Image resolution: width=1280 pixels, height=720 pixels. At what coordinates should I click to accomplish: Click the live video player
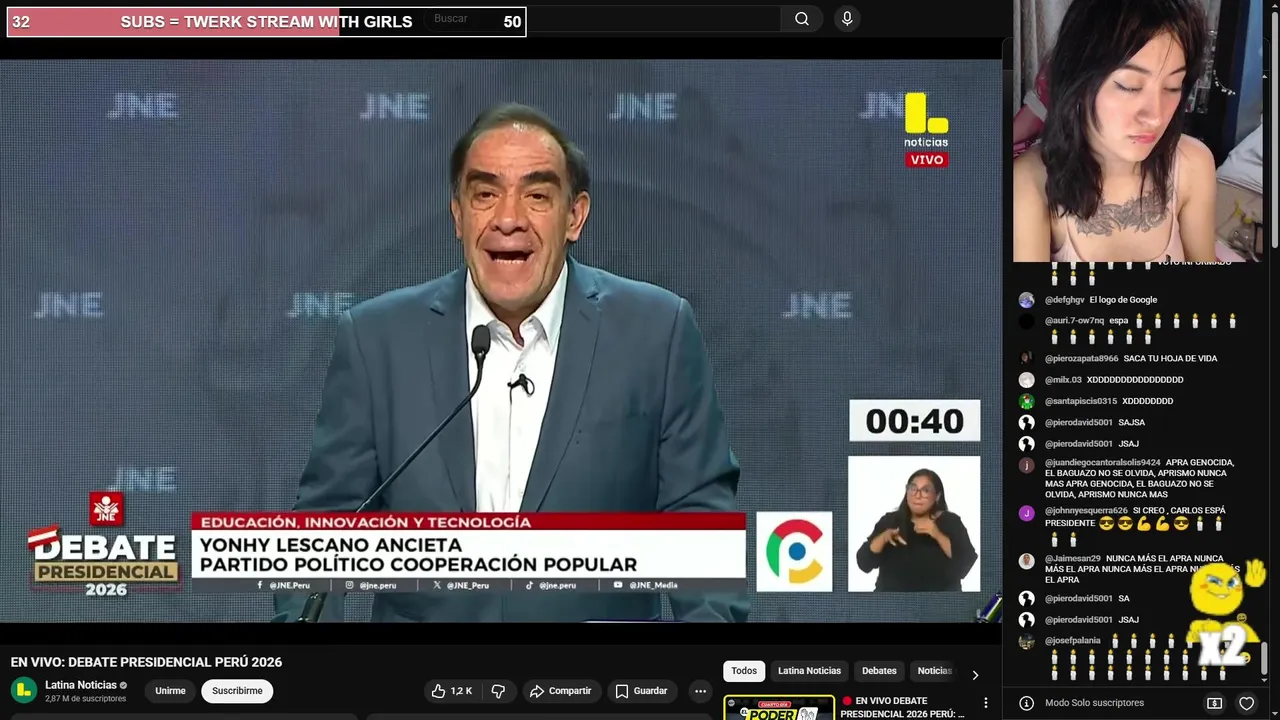pos(501,341)
